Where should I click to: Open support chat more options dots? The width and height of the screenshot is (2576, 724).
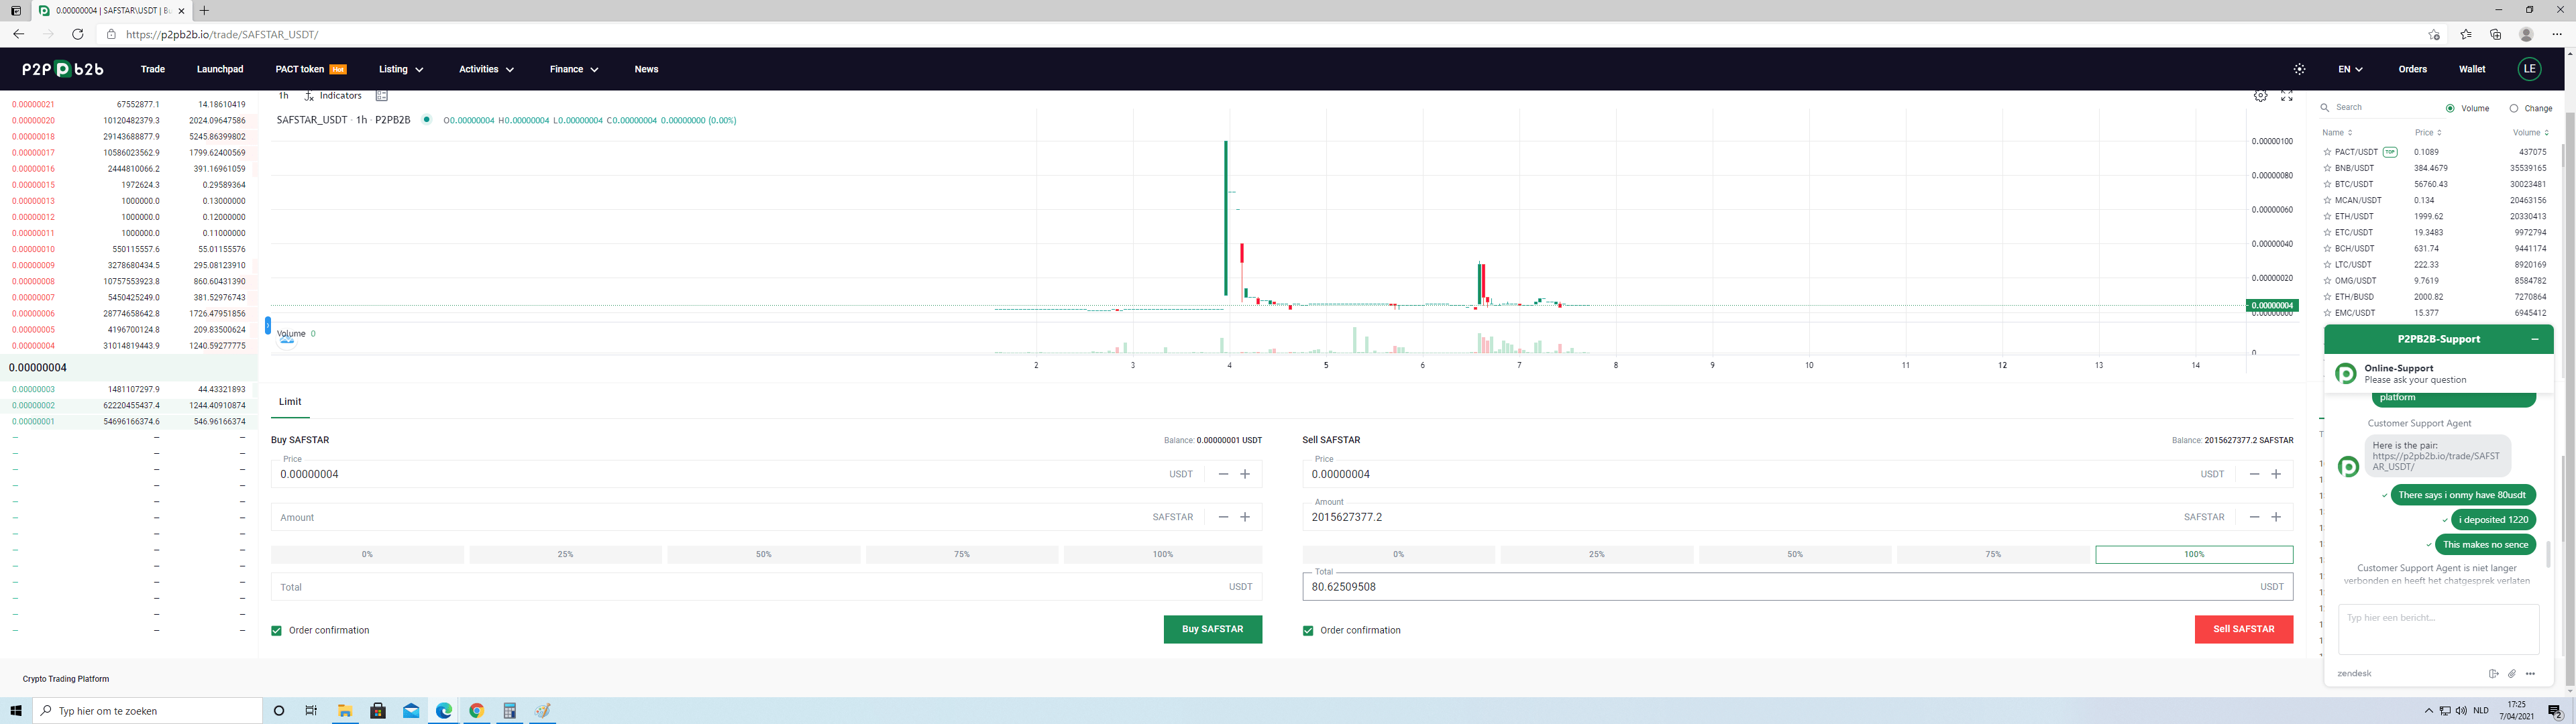pos(2530,674)
